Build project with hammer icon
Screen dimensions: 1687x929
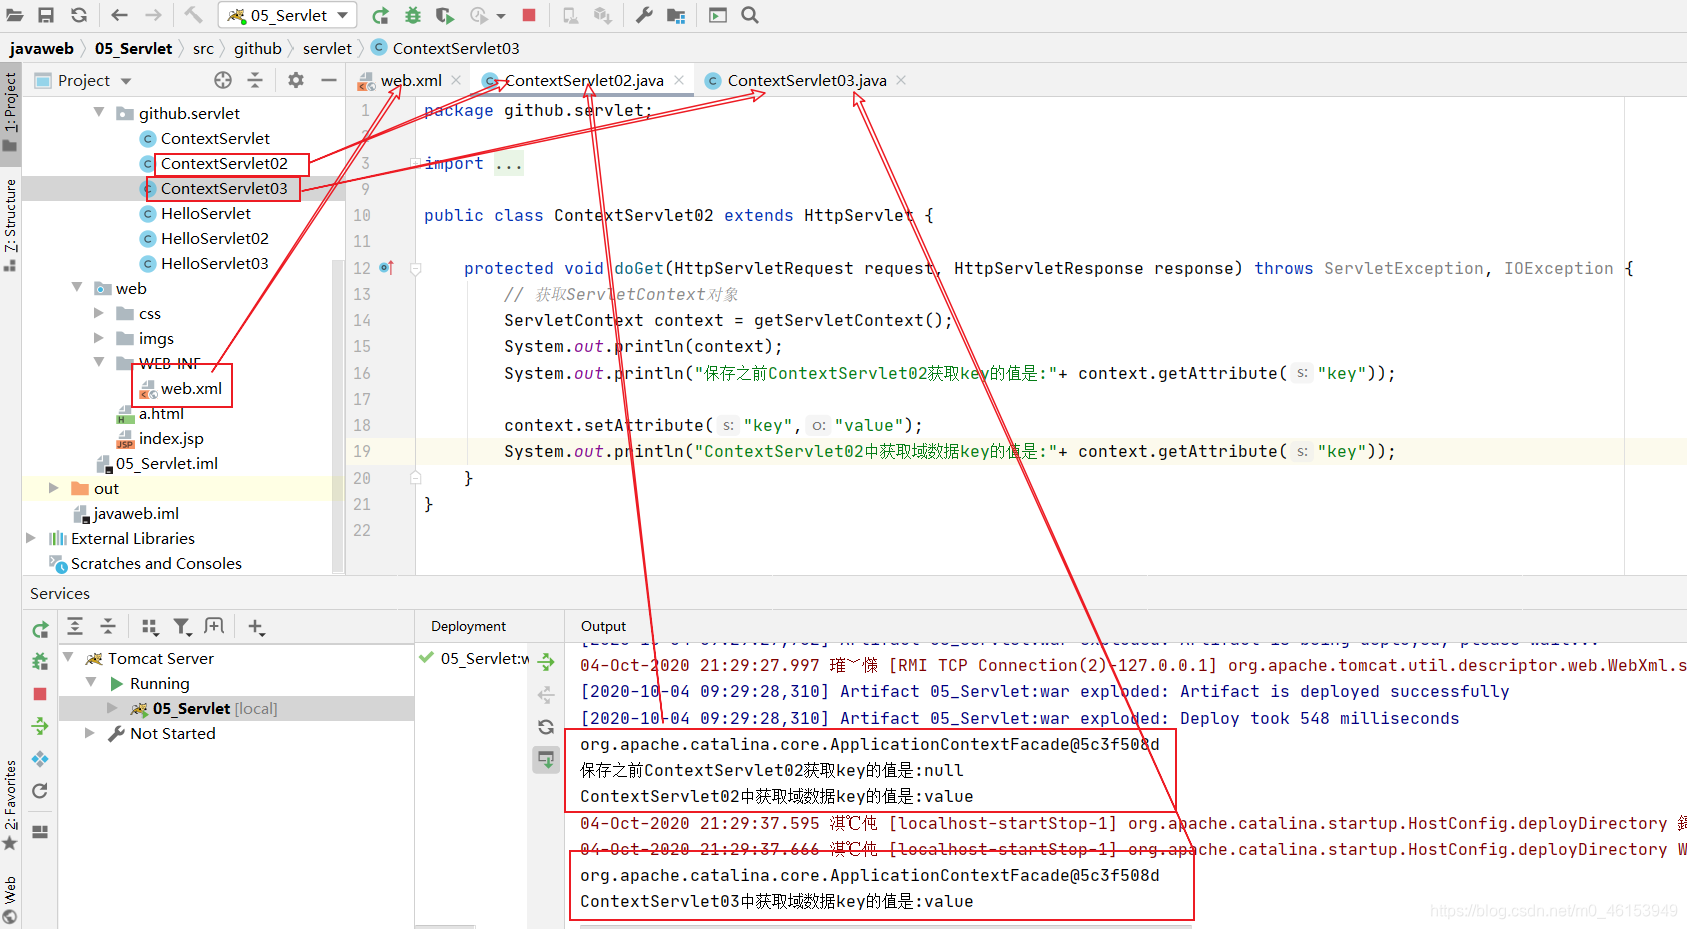coord(193,15)
